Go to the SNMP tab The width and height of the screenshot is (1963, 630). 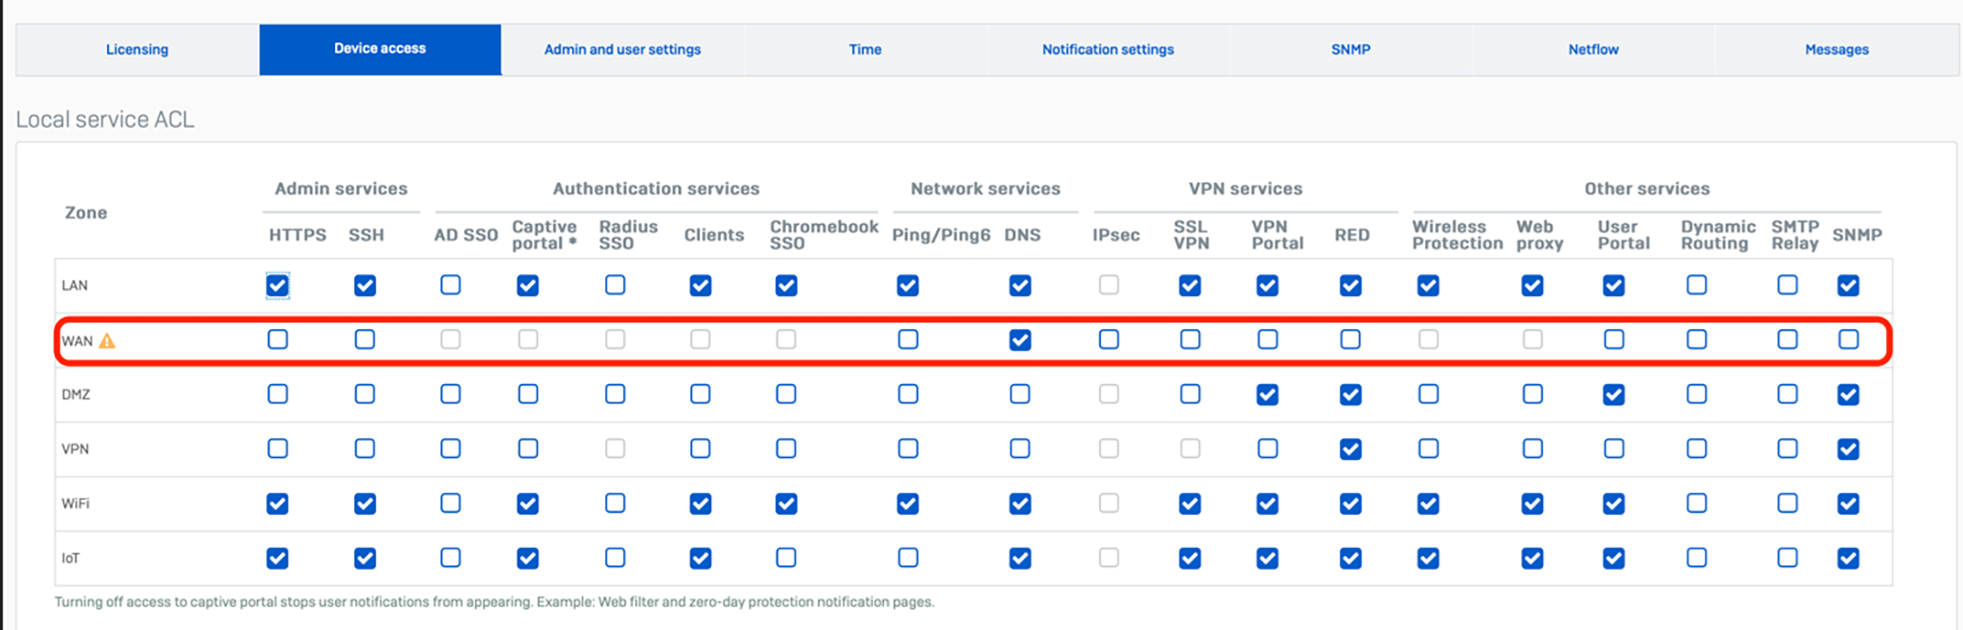point(1350,50)
